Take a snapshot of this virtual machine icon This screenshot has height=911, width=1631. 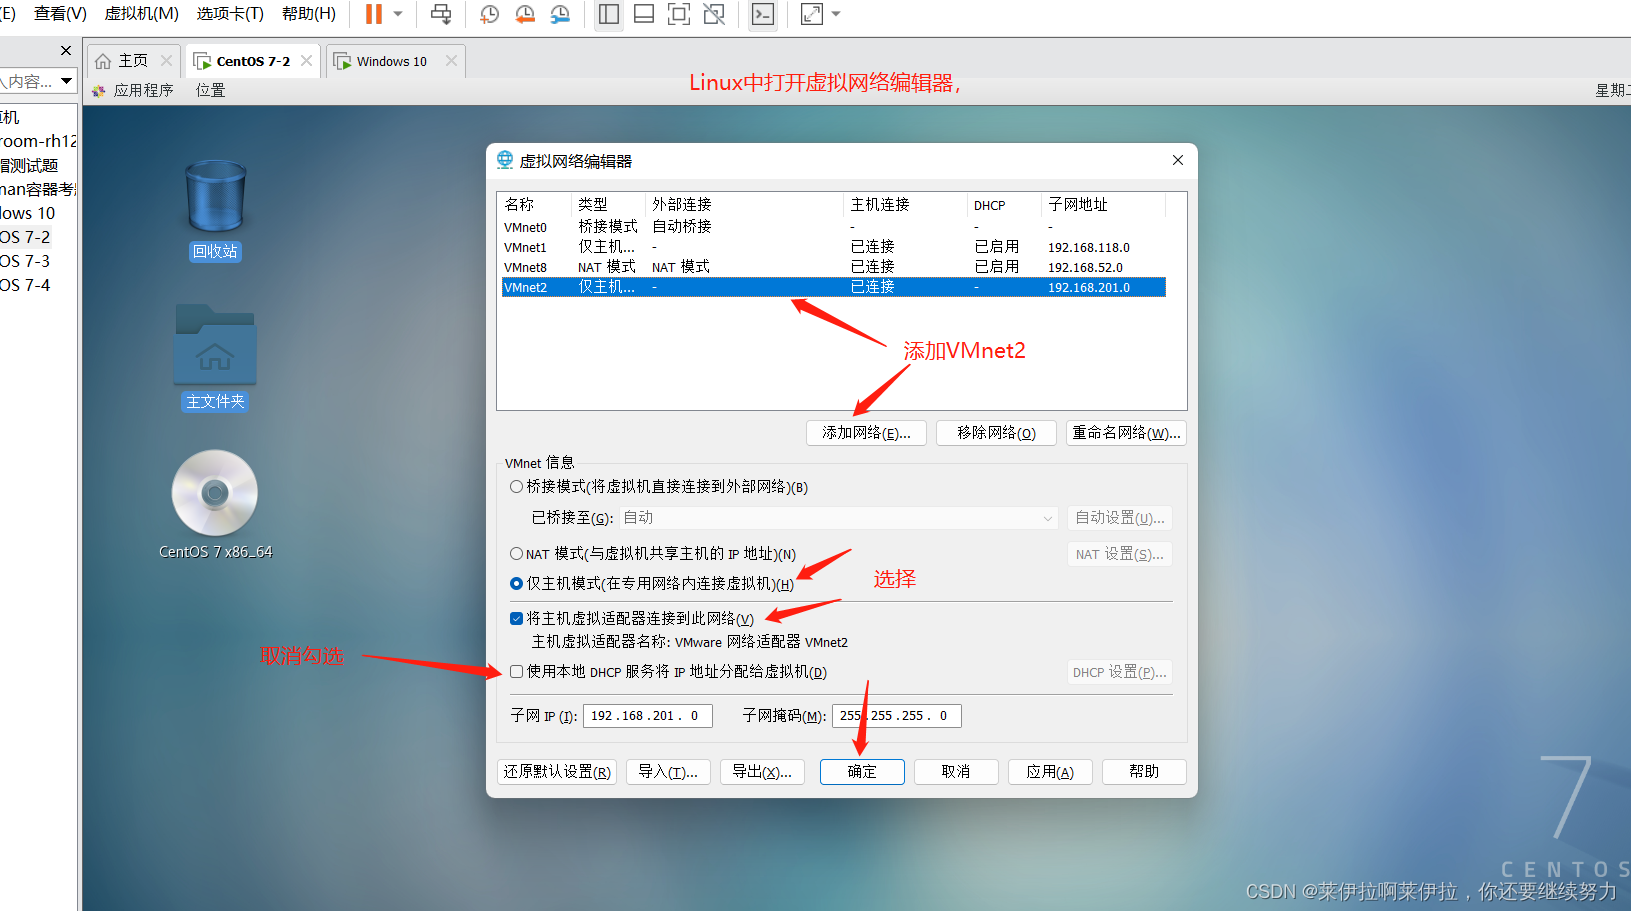[x=489, y=14]
